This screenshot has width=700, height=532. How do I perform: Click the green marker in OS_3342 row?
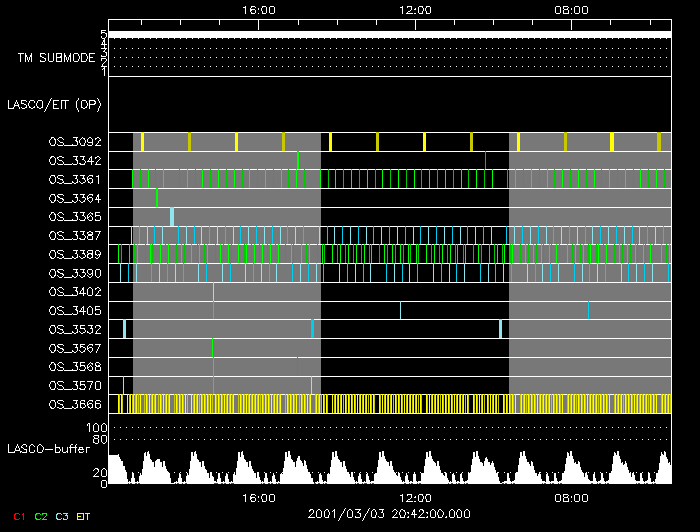298,160
